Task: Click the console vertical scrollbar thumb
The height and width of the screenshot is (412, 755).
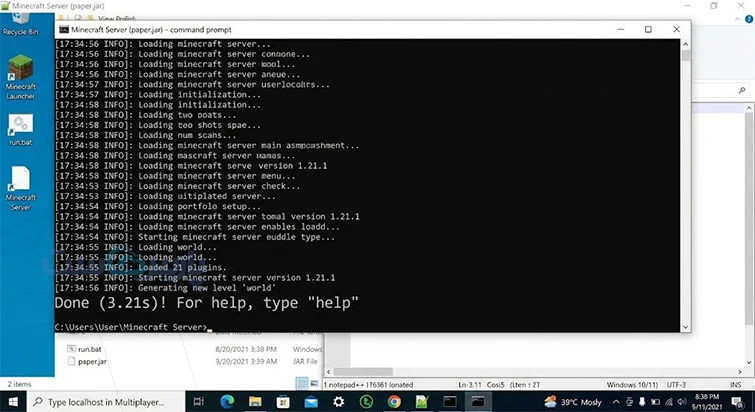Action: coord(686,55)
